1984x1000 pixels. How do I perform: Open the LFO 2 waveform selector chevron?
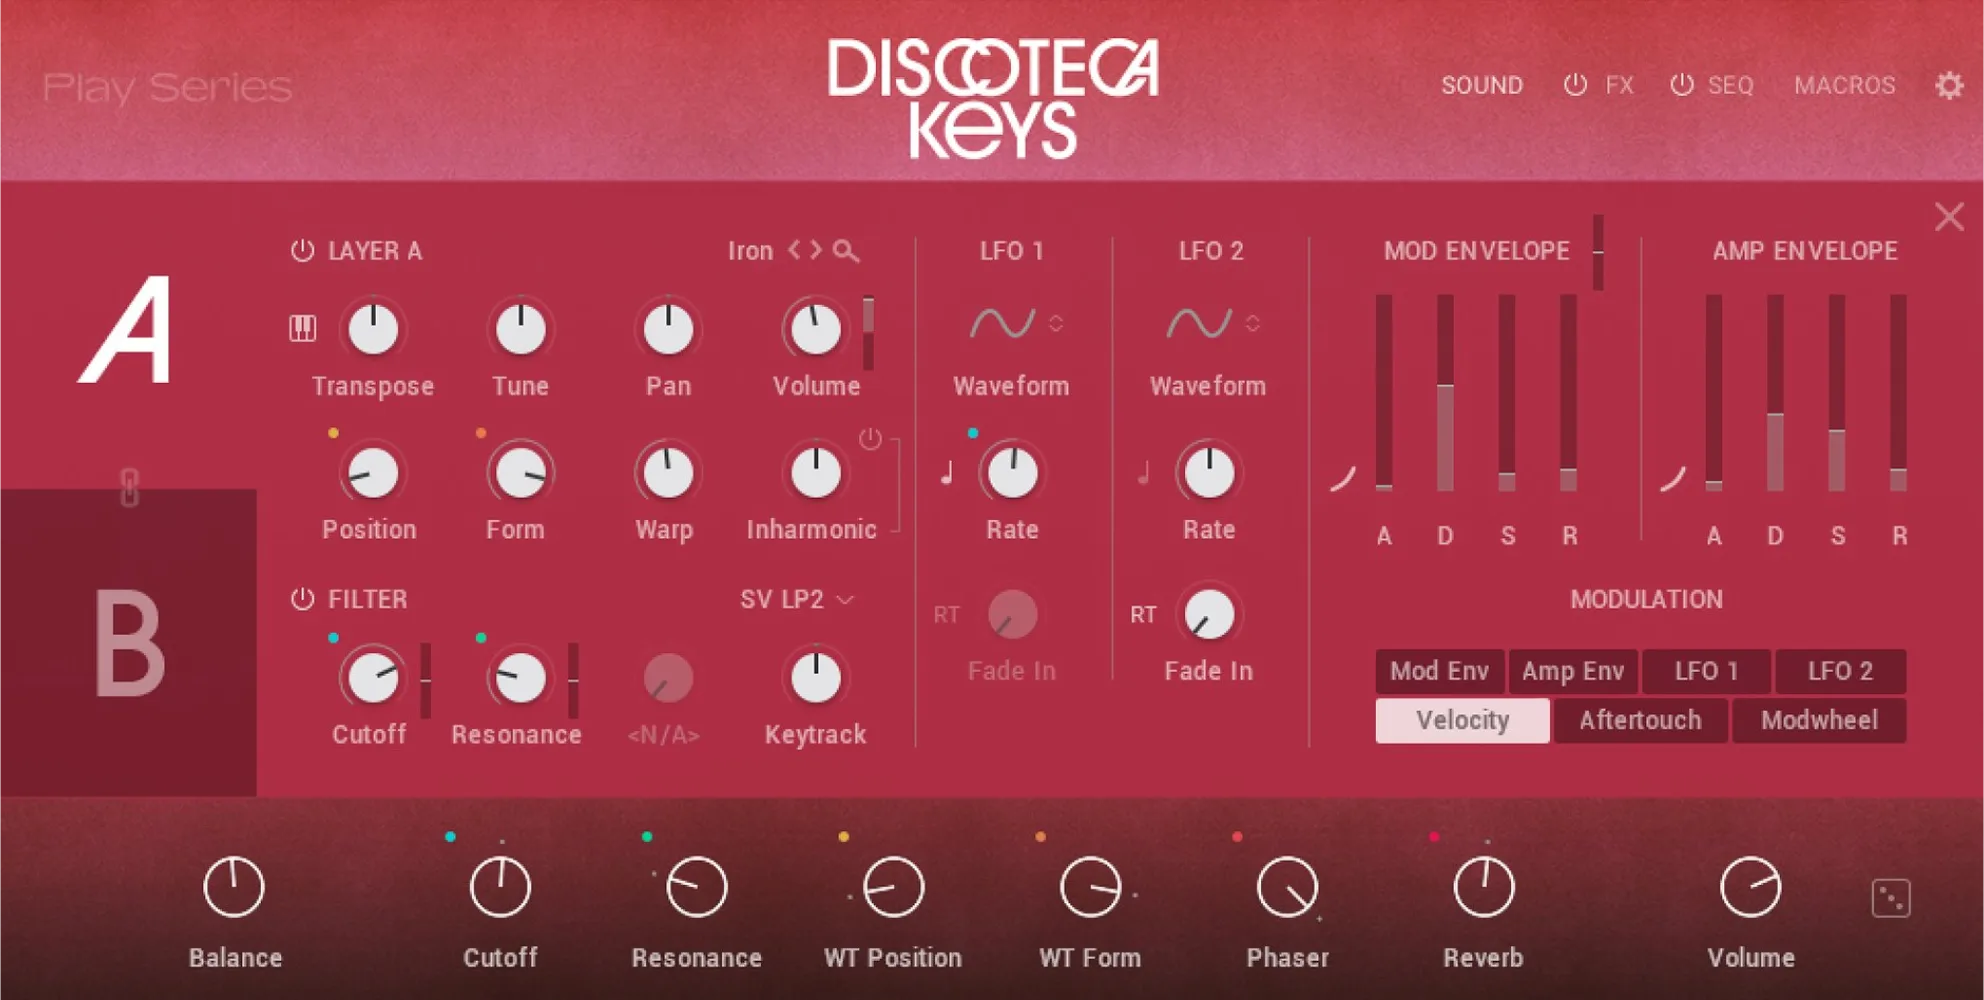(1251, 322)
